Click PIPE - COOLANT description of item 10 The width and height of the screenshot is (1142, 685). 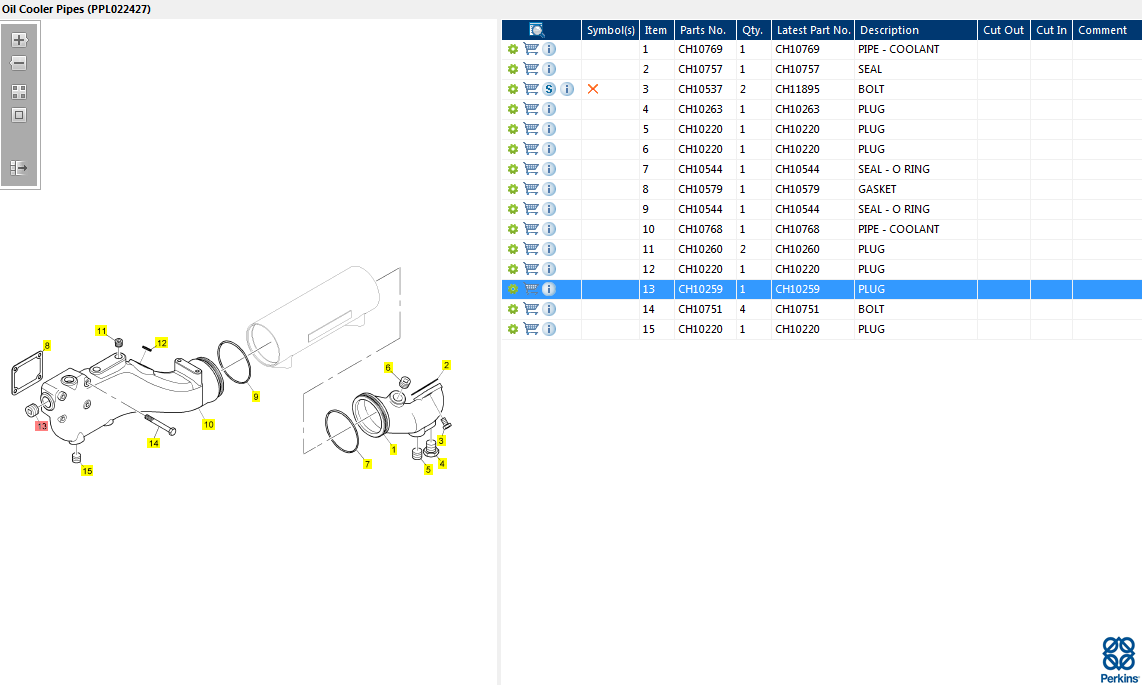(x=899, y=229)
